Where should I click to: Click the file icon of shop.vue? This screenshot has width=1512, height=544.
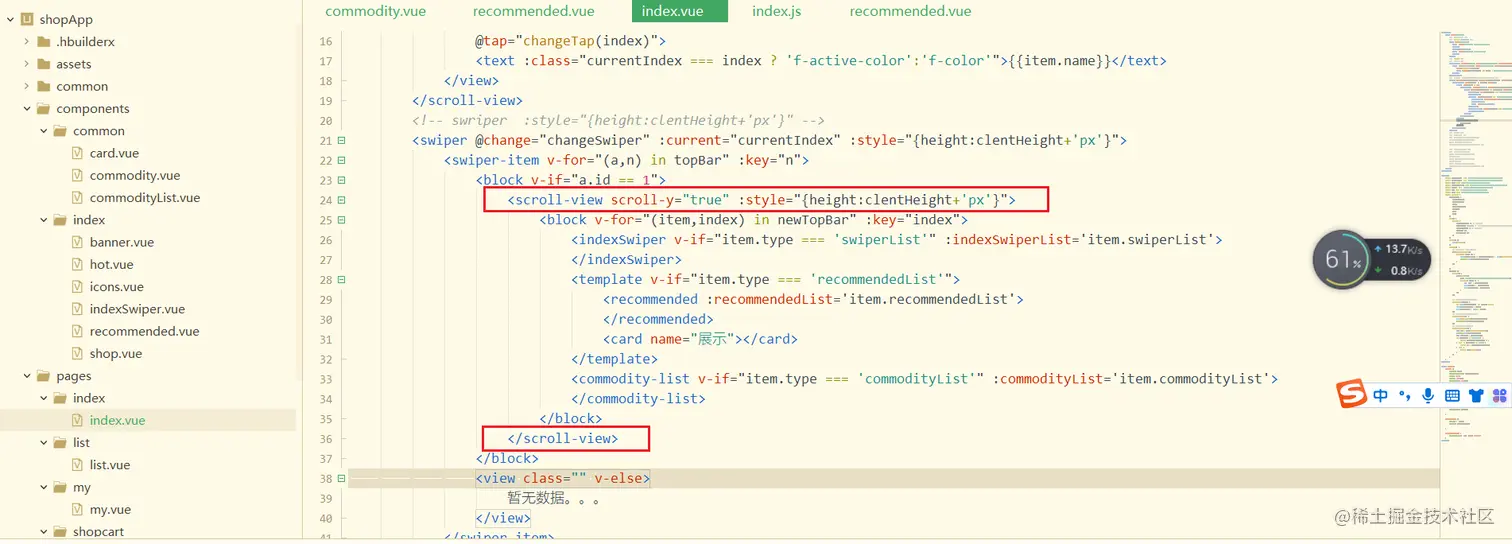point(78,353)
